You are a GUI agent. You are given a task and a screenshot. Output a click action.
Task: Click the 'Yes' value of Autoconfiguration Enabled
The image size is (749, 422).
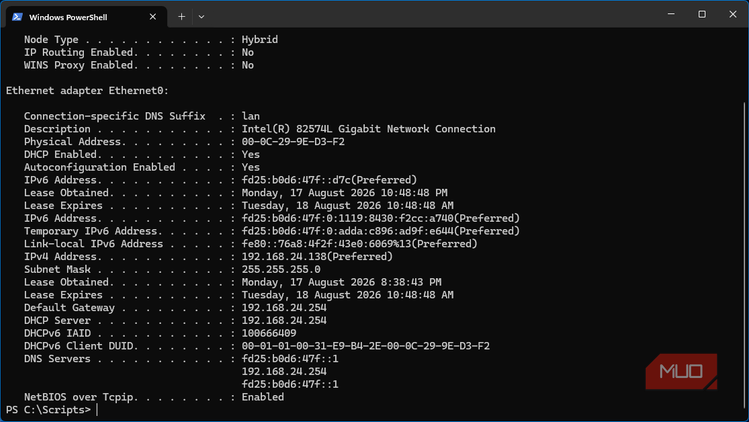[251, 167]
